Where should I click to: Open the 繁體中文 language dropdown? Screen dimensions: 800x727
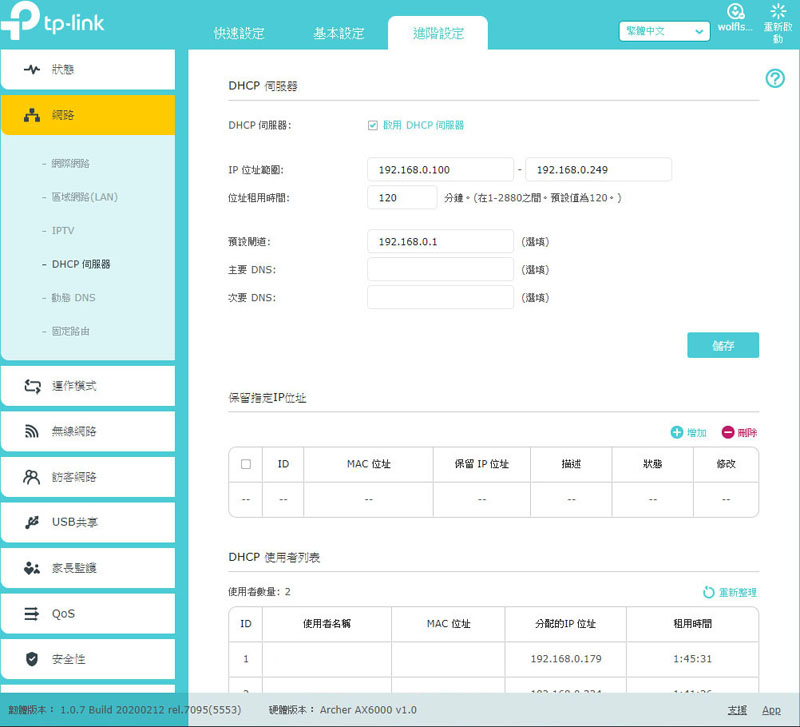664,31
